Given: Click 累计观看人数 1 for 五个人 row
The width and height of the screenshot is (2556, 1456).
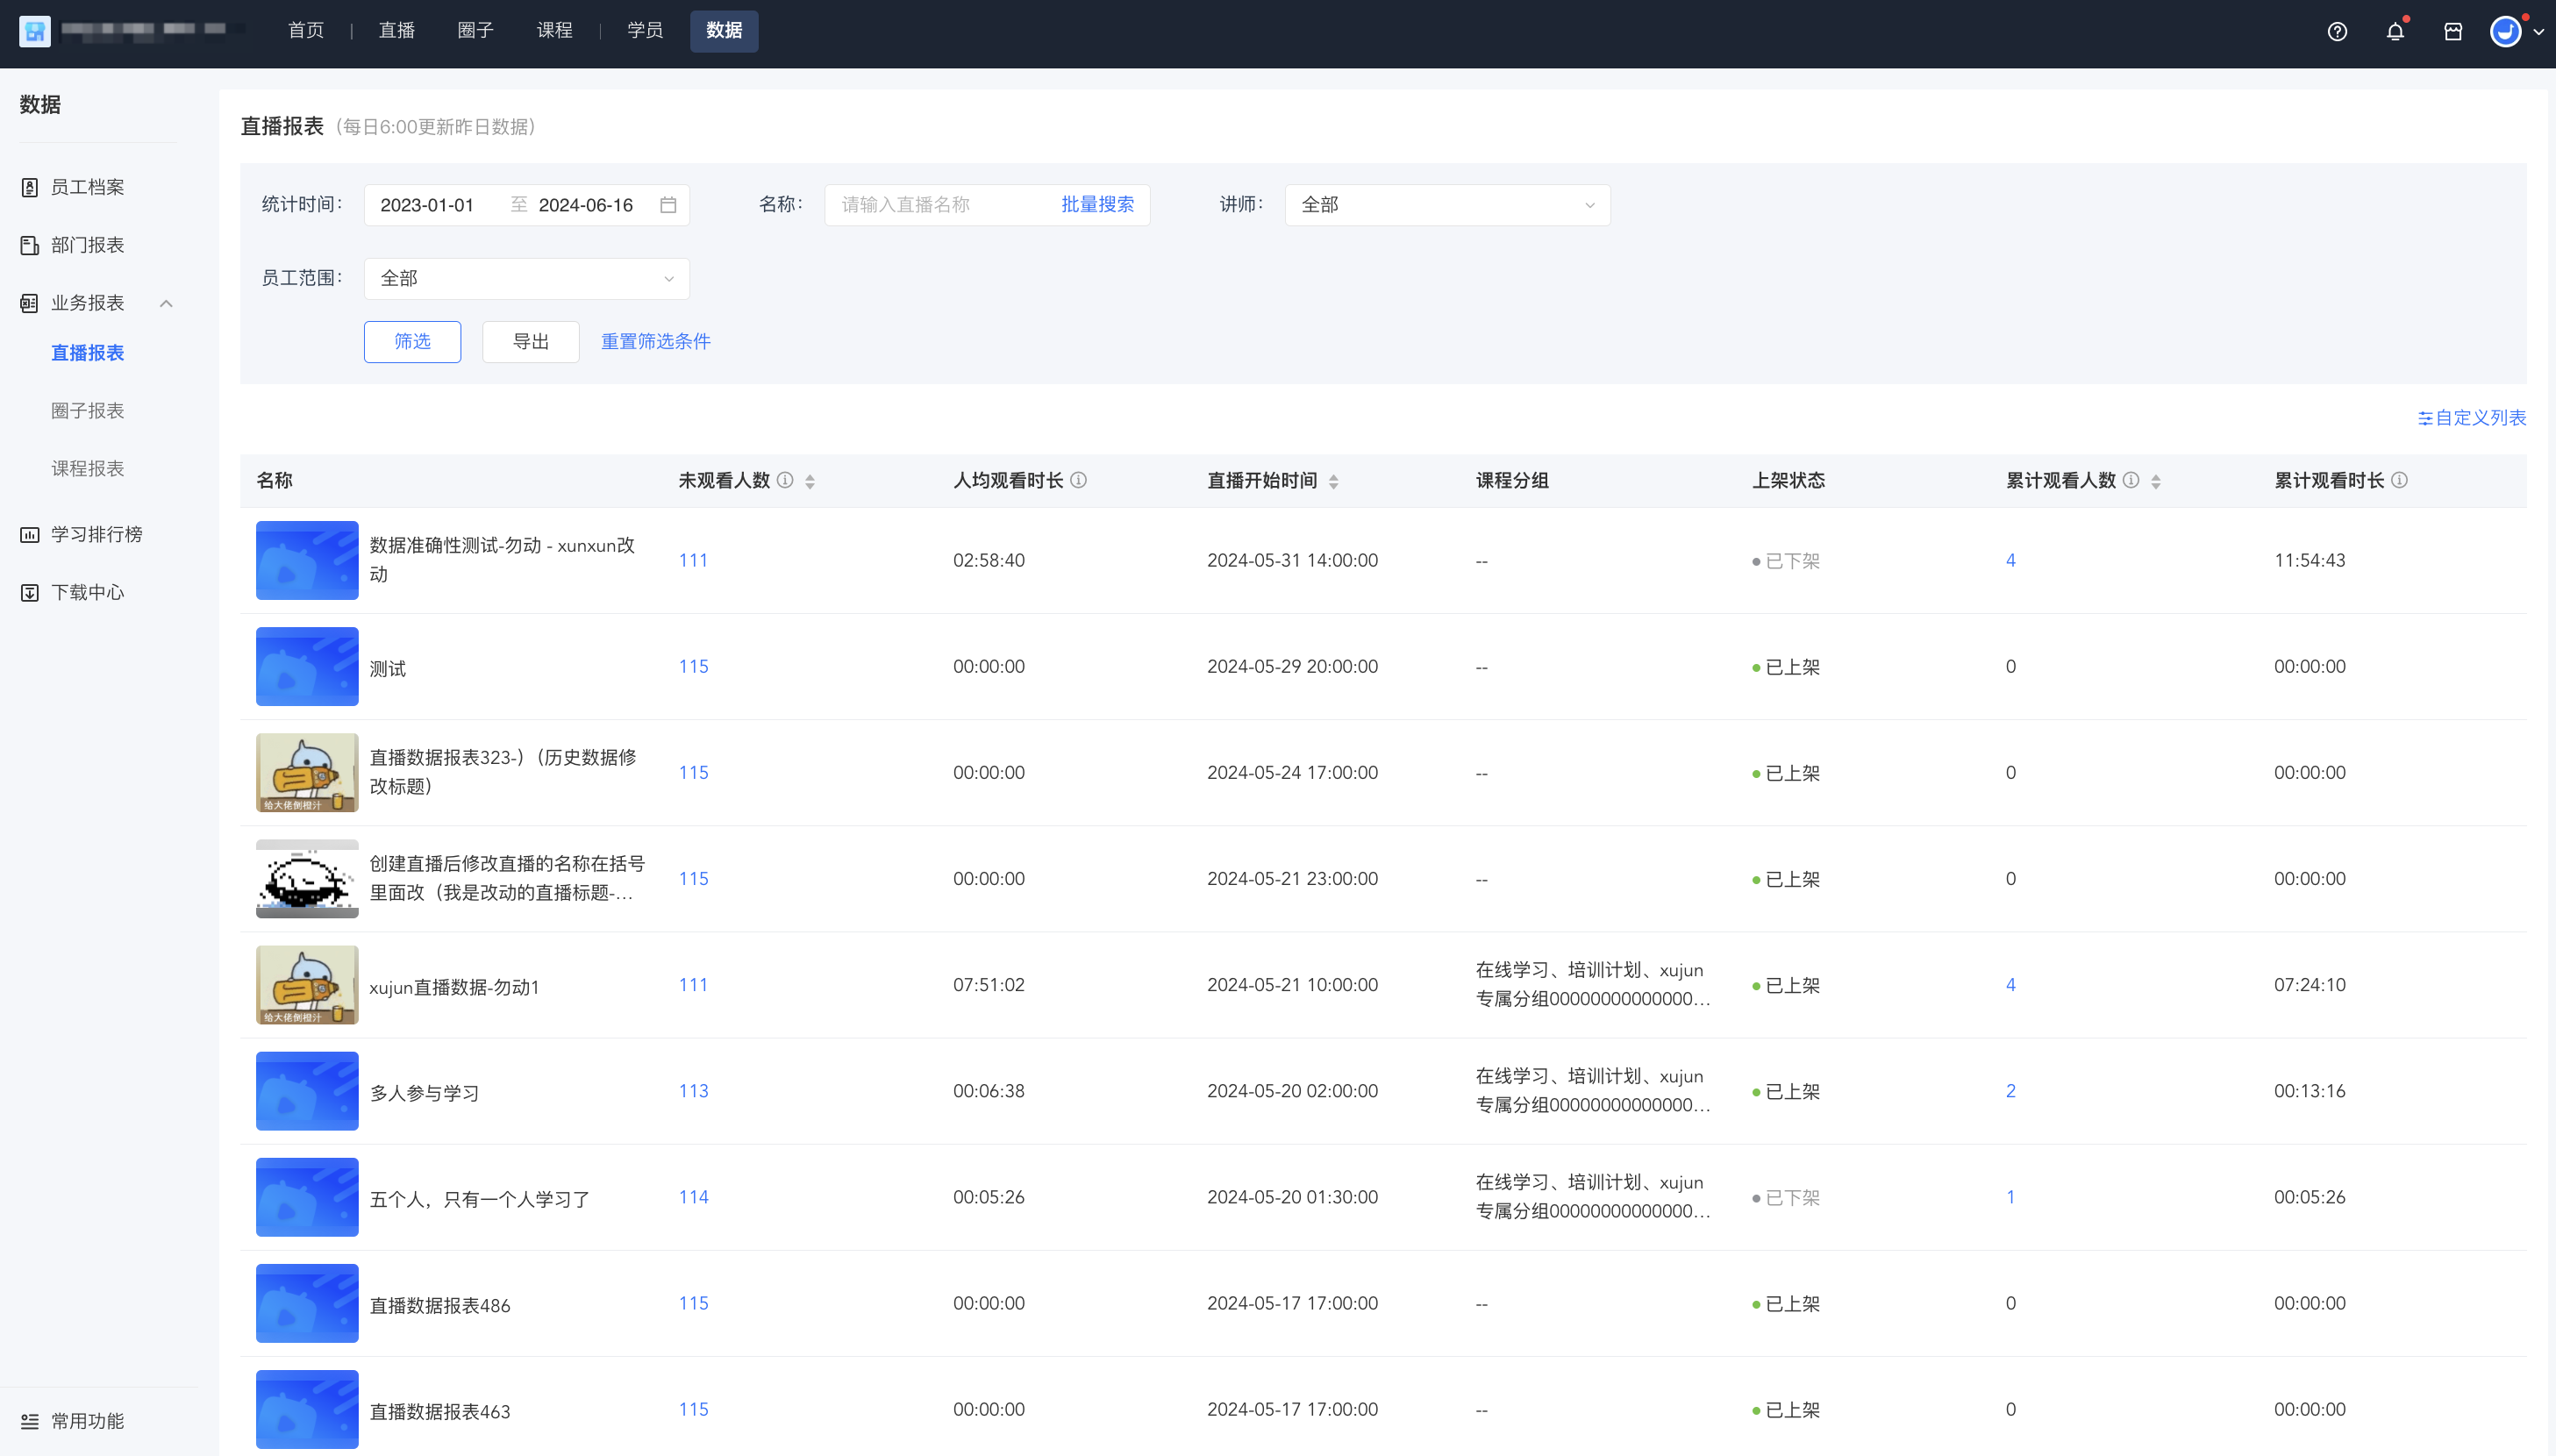Looking at the screenshot, I should (2010, 1197).
